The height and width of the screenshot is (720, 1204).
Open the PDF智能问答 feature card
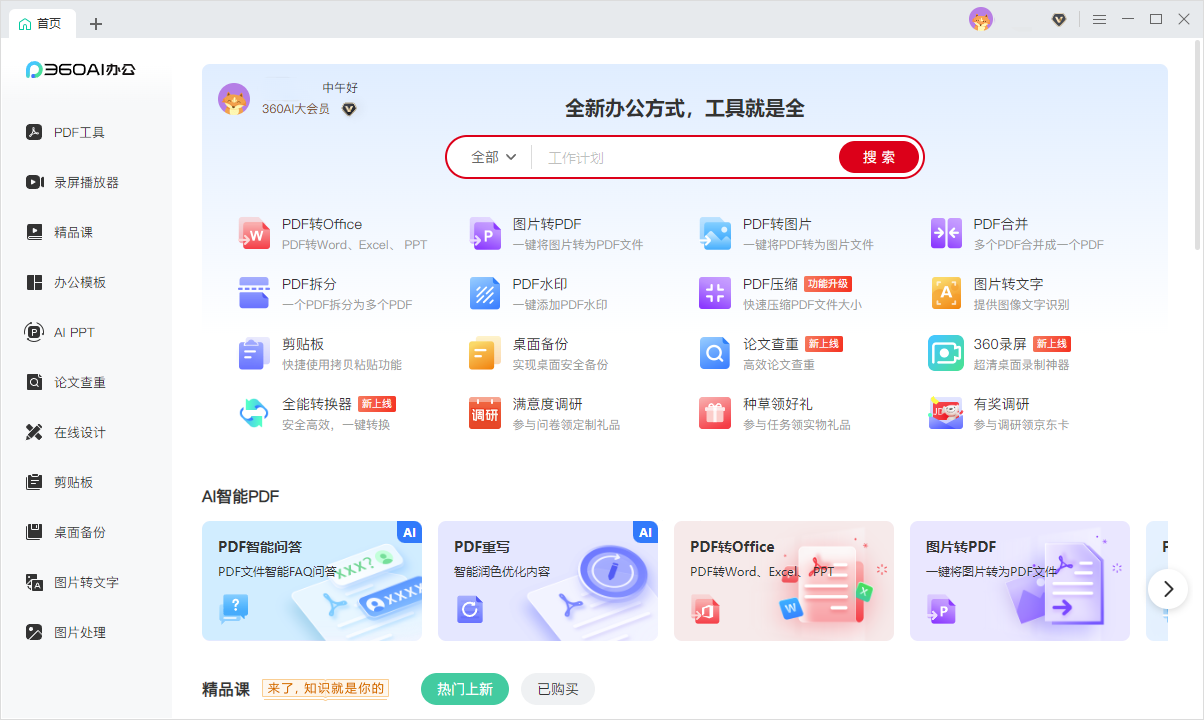tap(312, 581)
